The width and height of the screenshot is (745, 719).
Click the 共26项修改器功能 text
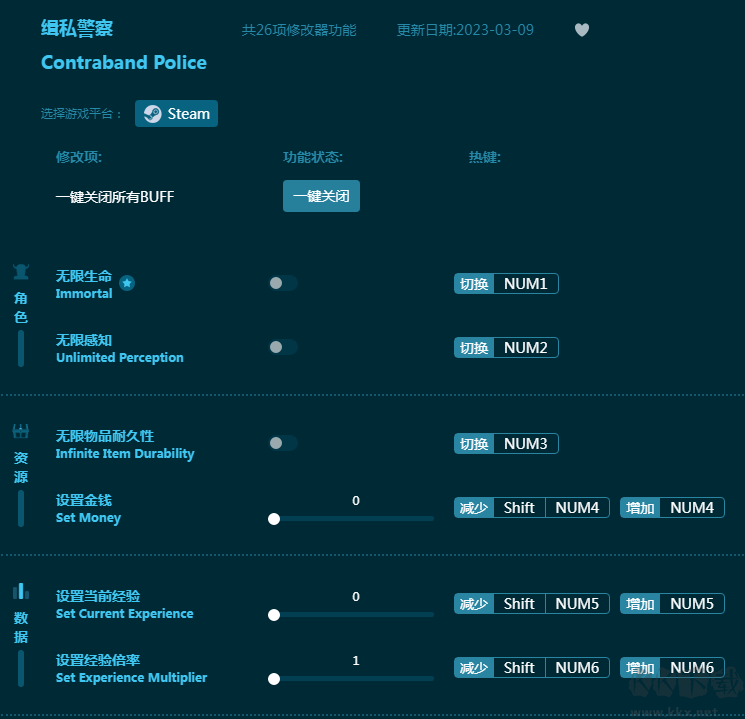click(x=299, y=30)
